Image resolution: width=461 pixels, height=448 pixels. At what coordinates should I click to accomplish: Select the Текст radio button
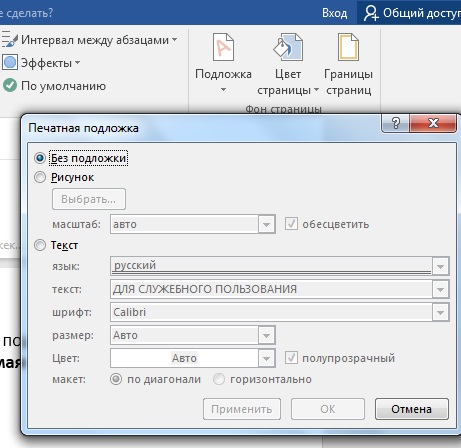[x=40, y=245]
